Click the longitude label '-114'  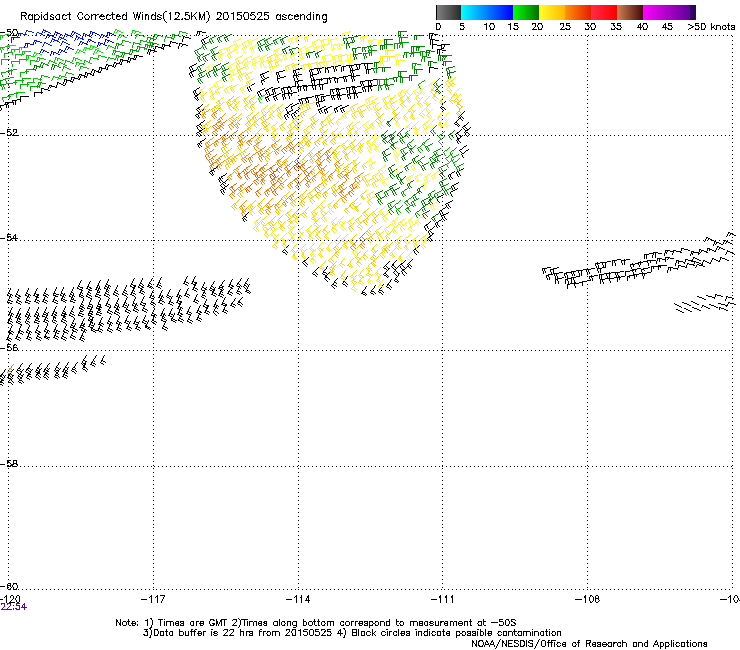click(298, 599)
